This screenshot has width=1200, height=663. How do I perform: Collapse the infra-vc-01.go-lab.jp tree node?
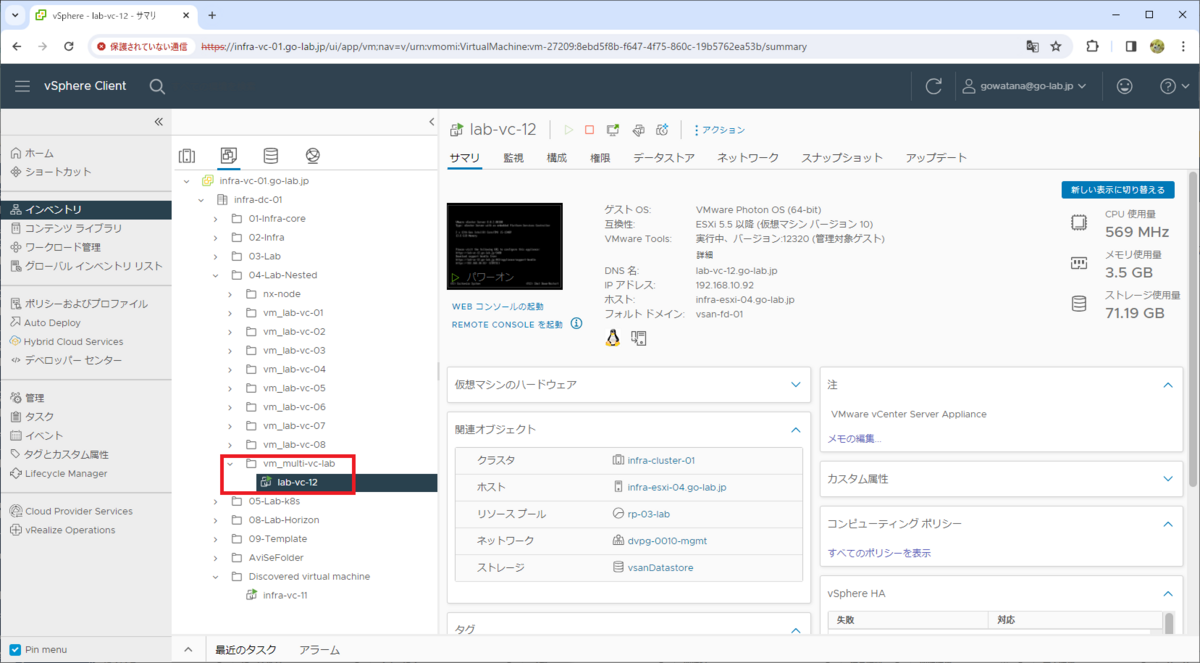(187, 181)
